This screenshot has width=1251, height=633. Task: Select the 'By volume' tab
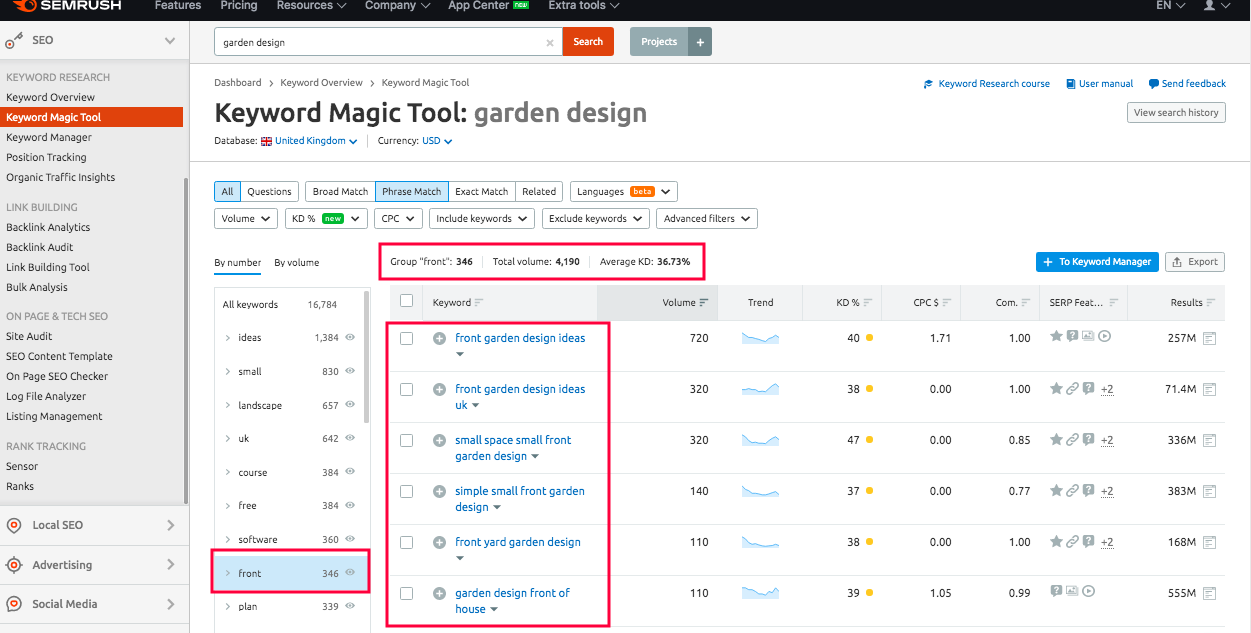point(297,263)
